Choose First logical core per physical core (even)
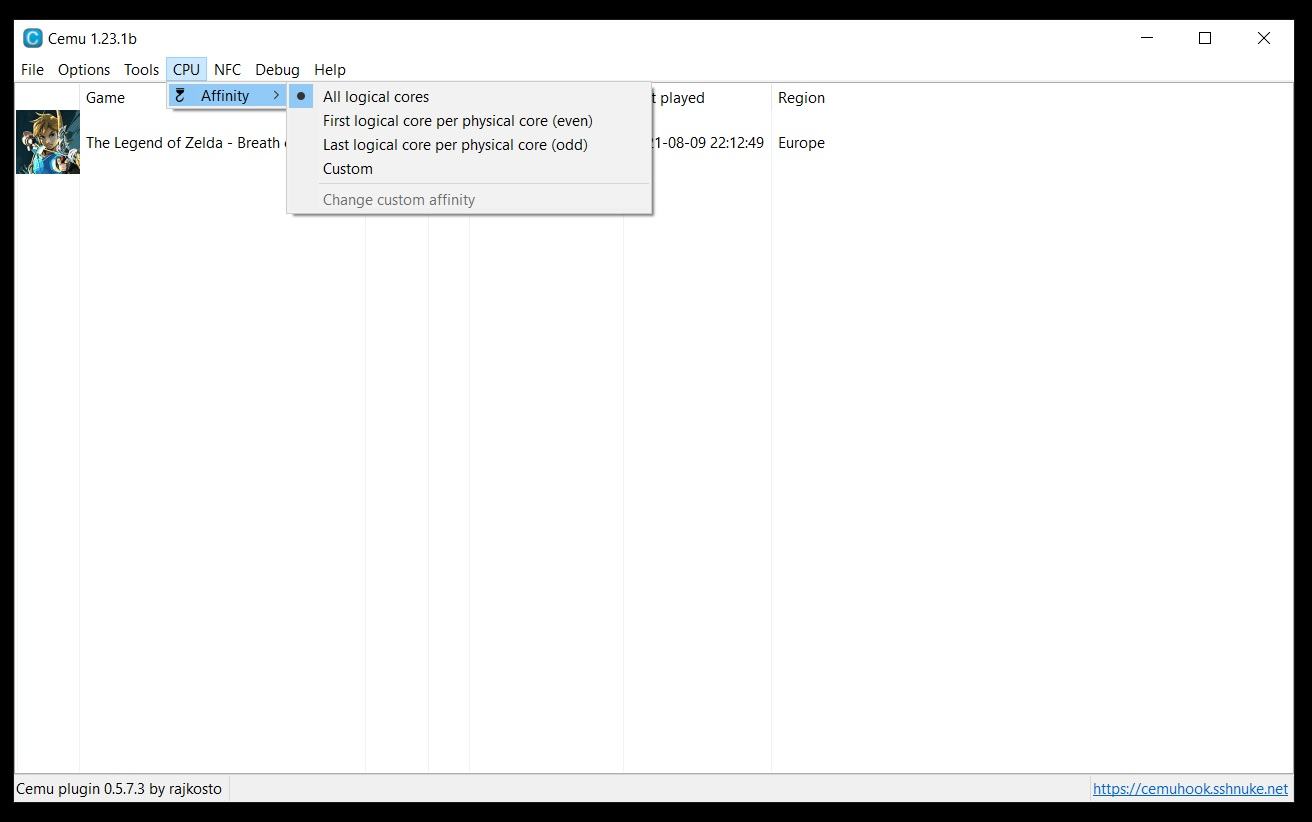The height and width of the screenshot is (822, 1312). 470,121
